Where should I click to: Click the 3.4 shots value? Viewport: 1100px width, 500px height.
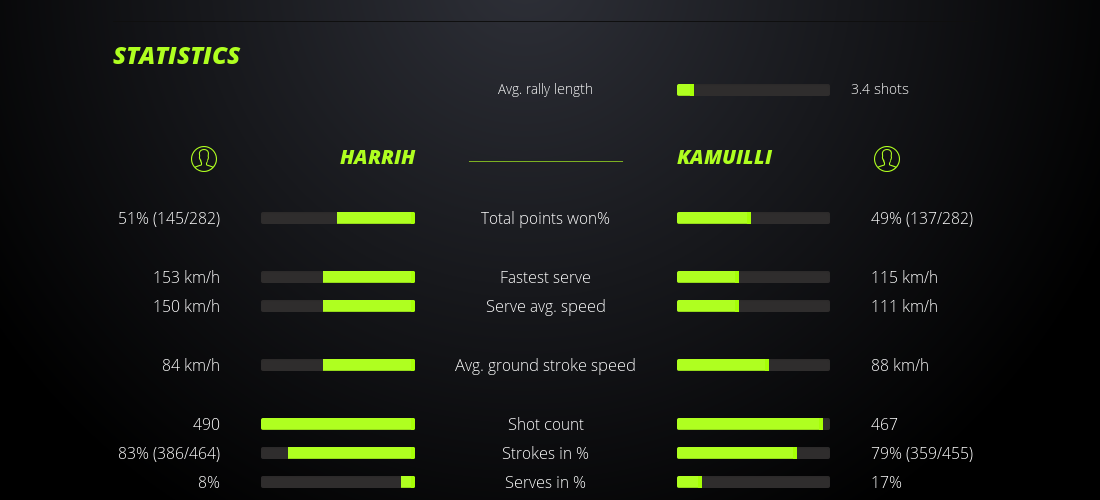(x=879, y=89)
